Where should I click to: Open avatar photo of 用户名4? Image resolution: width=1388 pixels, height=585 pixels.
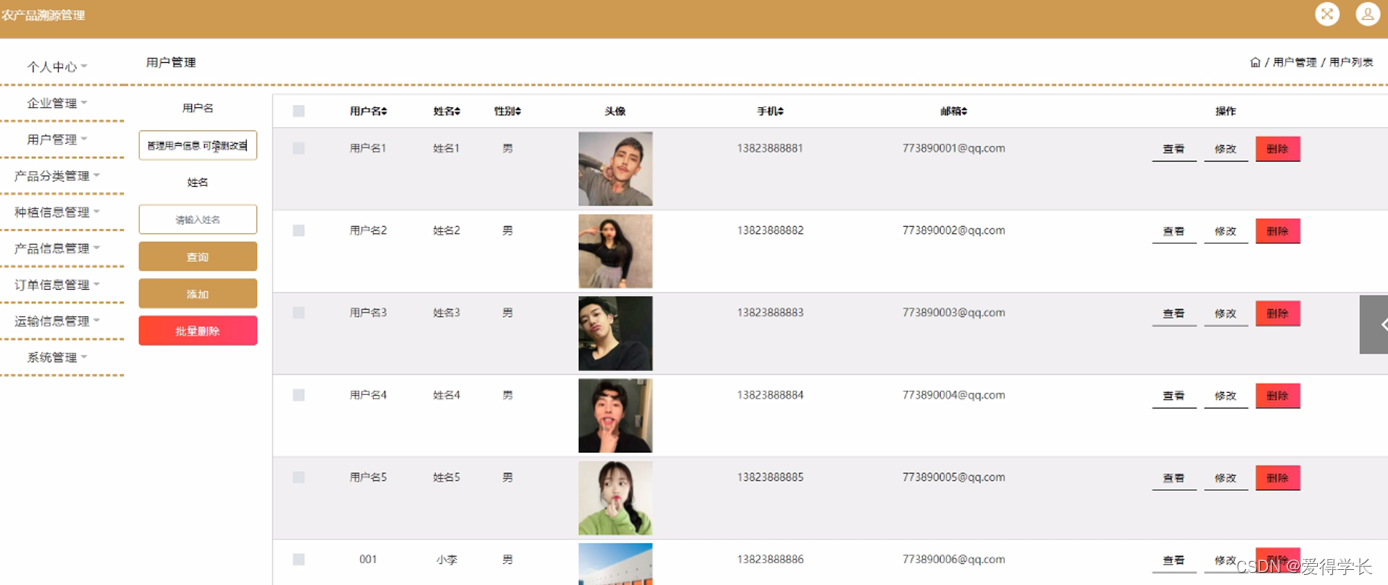click(x=615, y=416)
